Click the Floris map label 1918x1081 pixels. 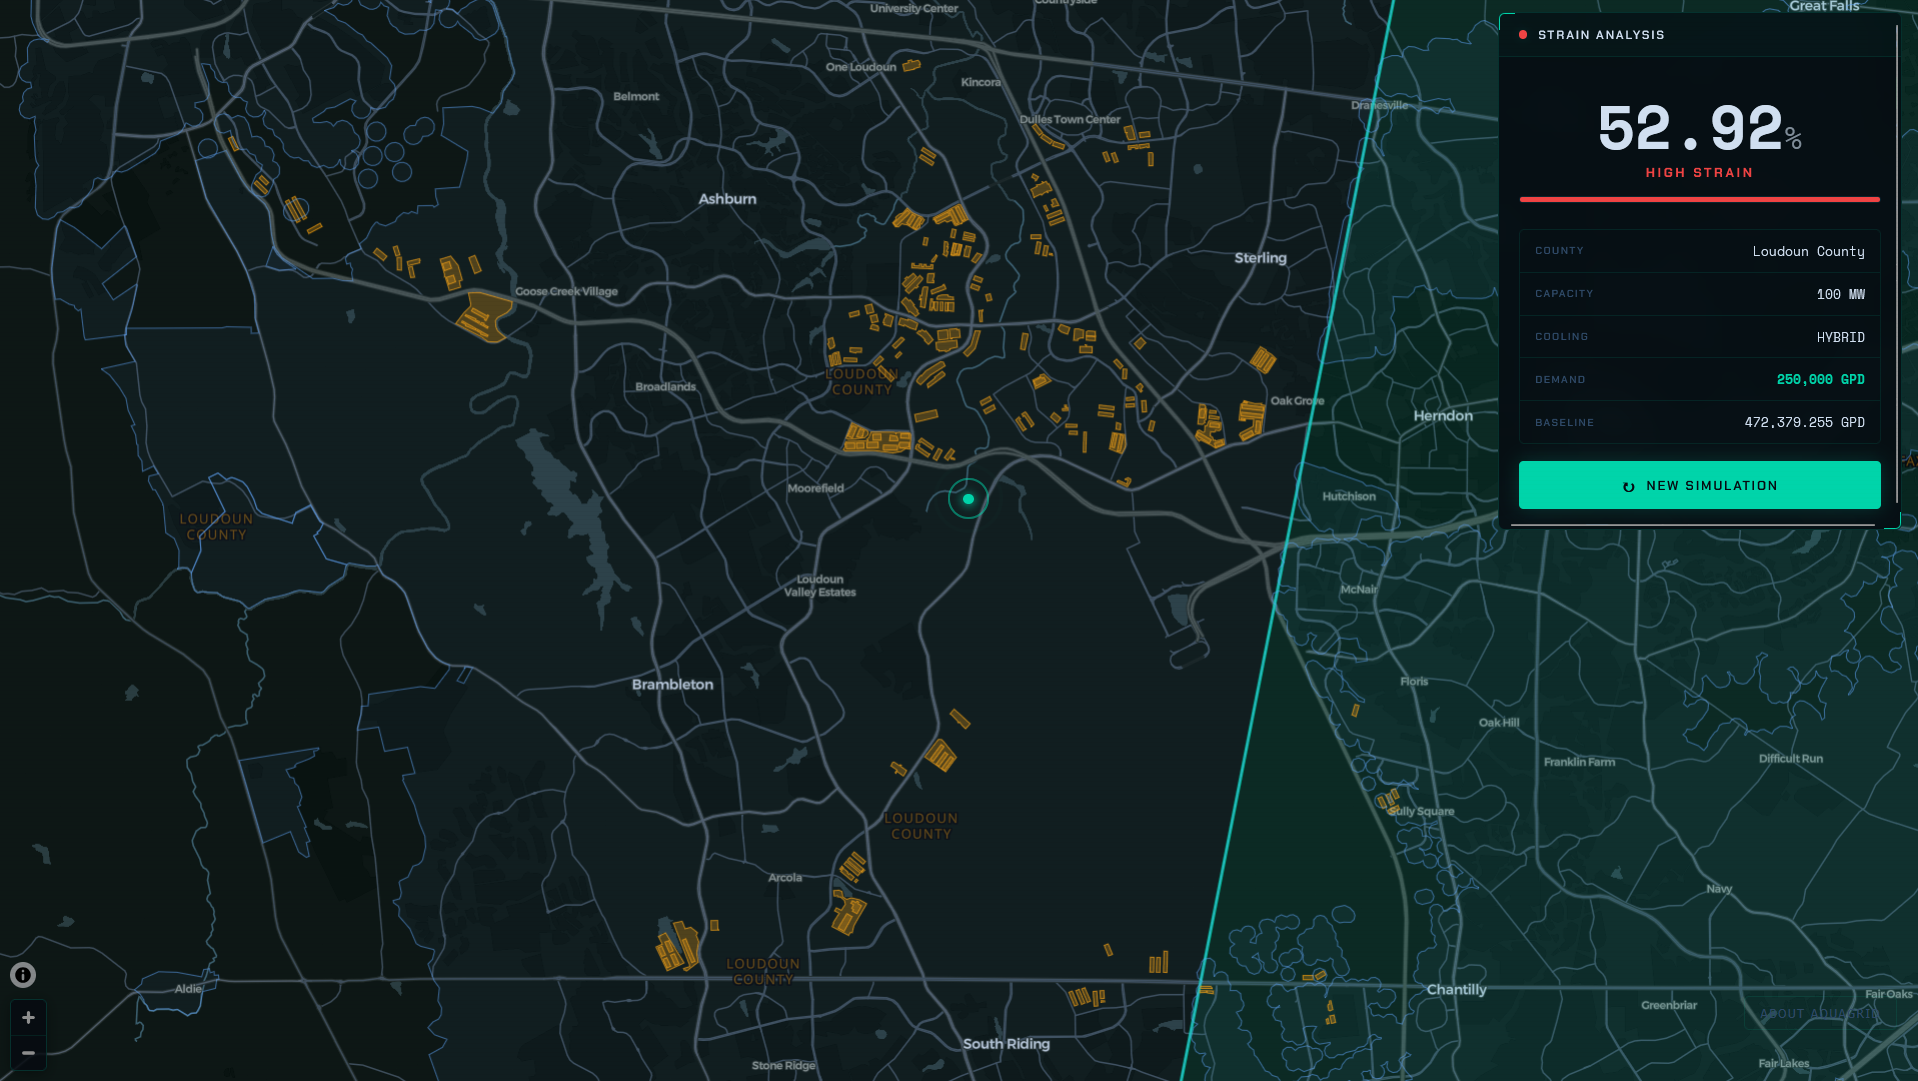[x=1414, y=682]
